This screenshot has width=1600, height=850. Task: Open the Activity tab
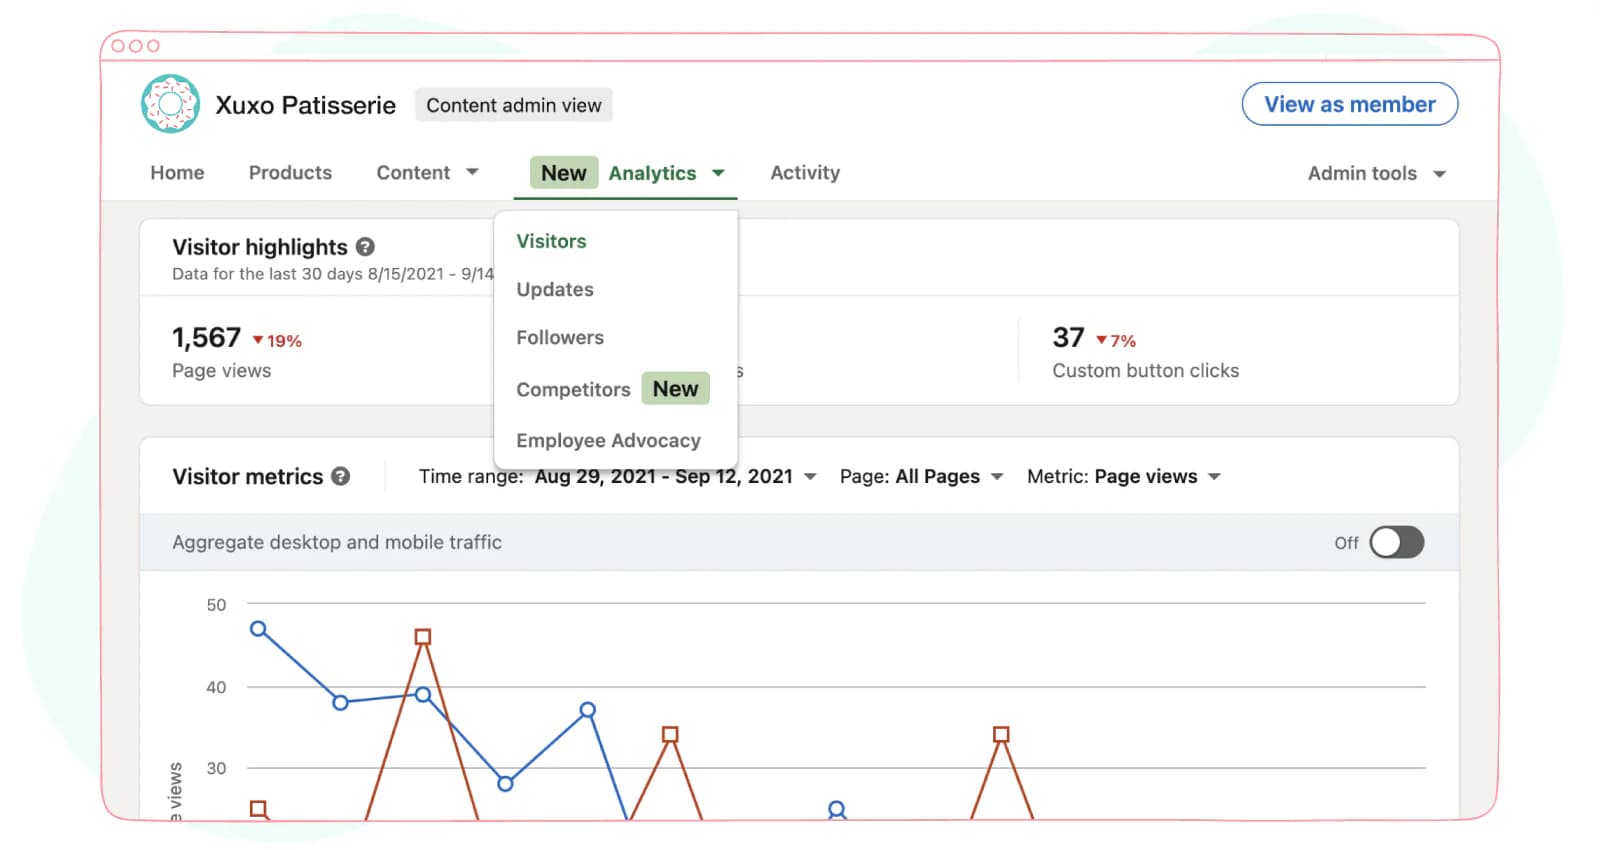pos(805,173)
